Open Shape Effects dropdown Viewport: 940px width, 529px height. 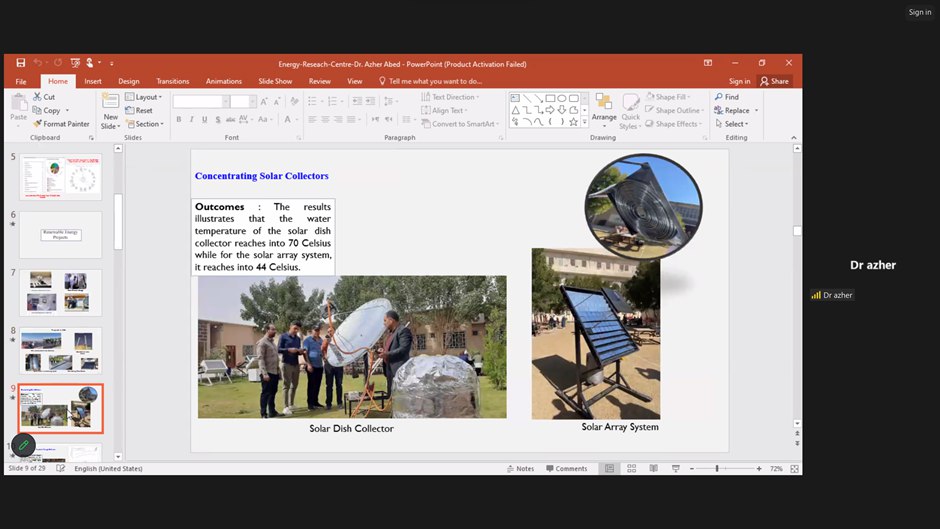coord(674,124)
